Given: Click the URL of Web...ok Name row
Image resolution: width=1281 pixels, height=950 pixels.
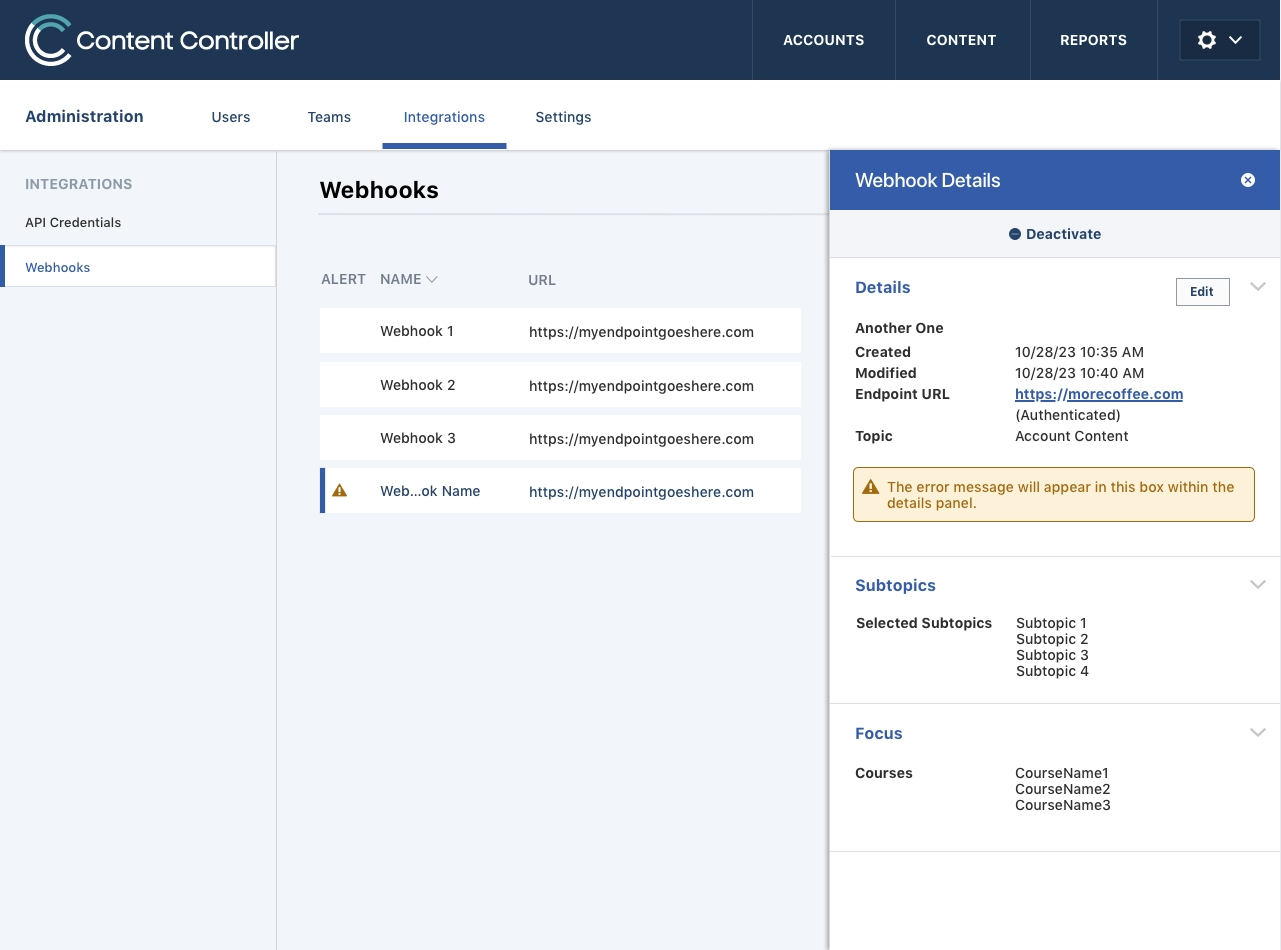Looking at the screenshot, I should tap(641, 492).
